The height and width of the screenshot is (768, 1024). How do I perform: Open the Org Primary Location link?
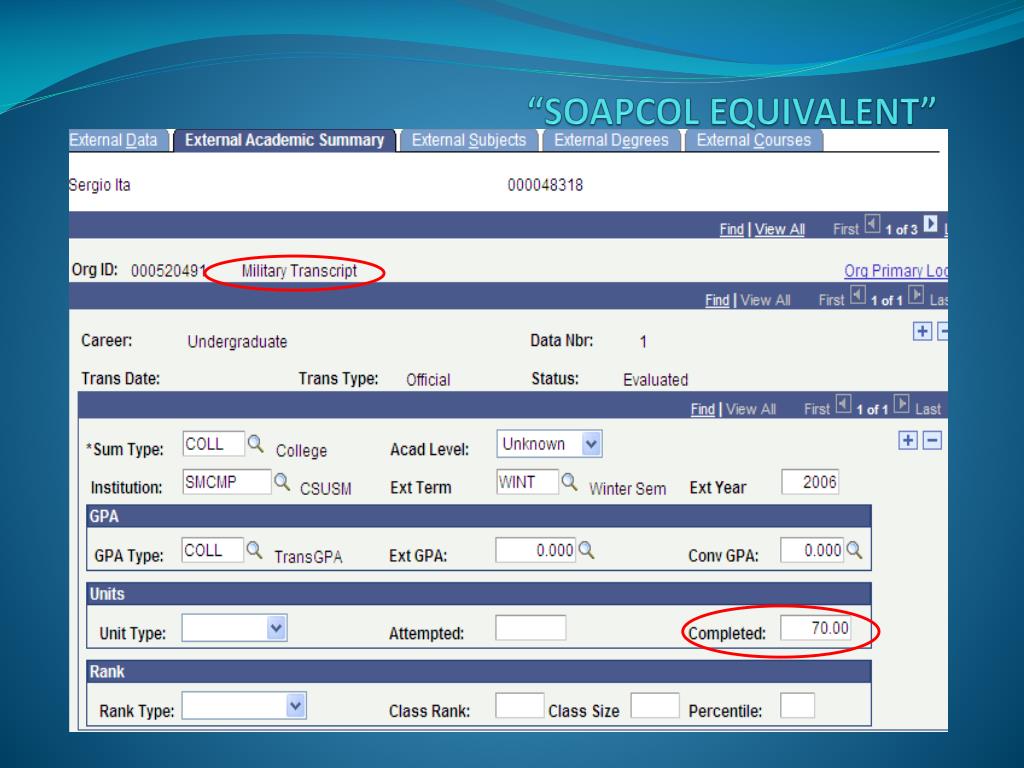895,270
